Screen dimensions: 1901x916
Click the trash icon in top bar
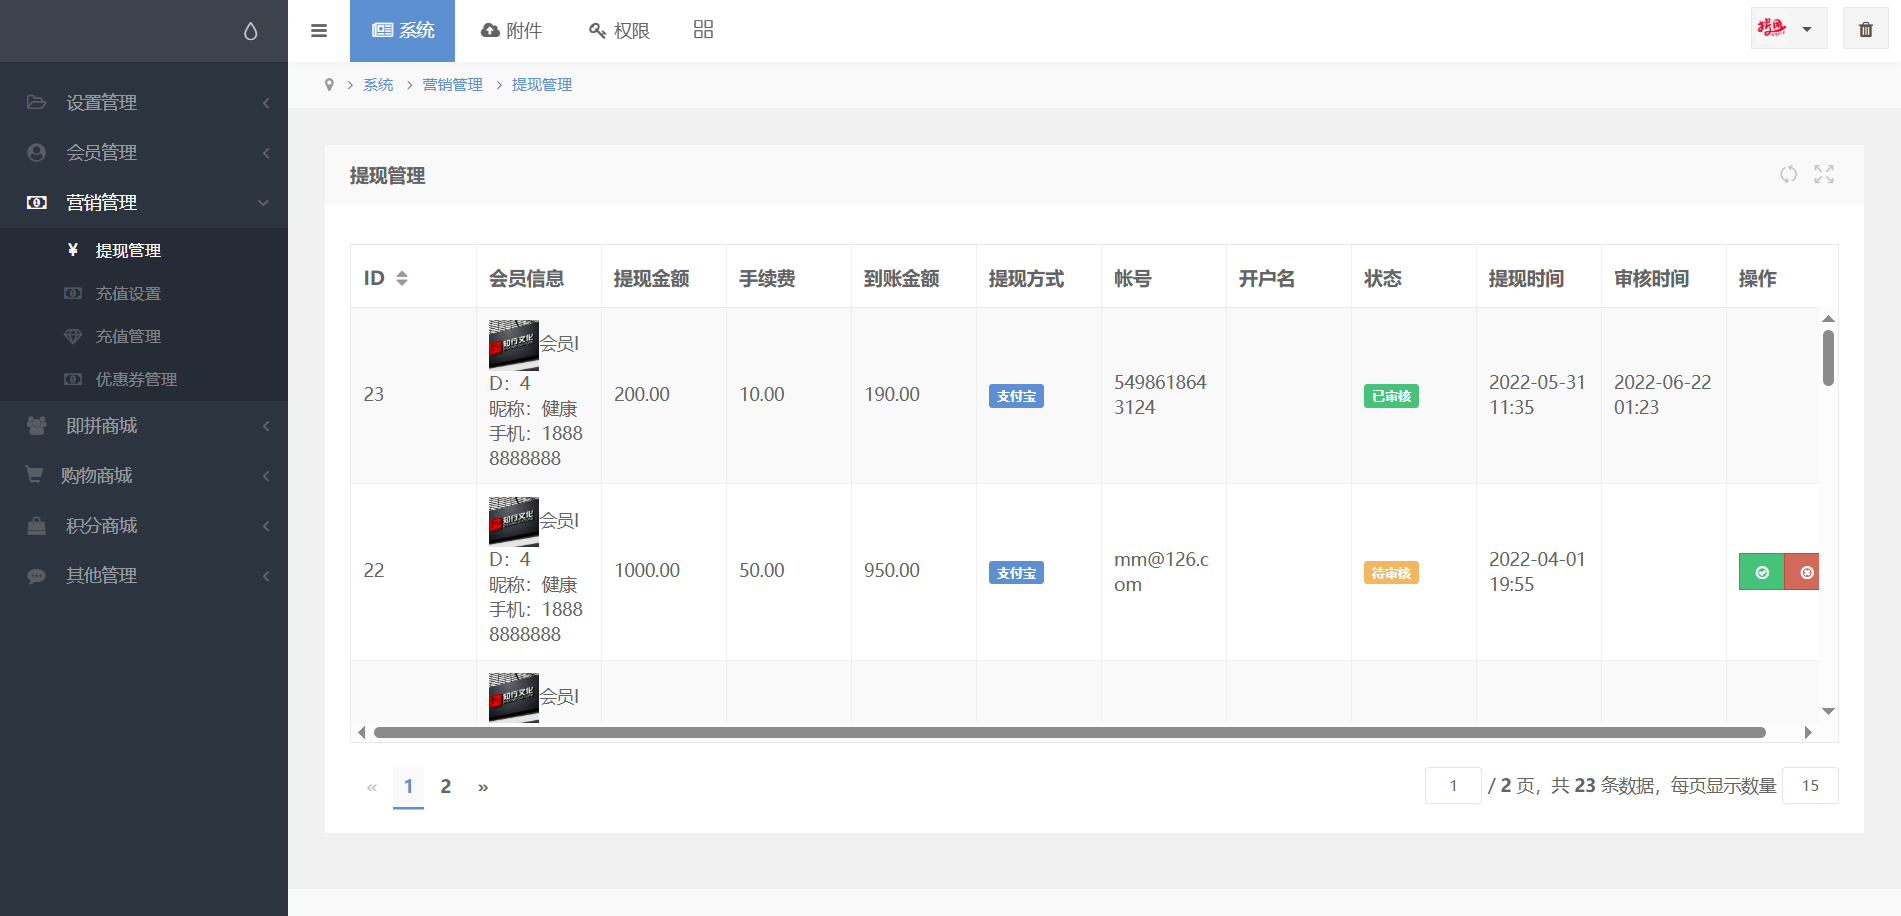tap(1865, 29)
